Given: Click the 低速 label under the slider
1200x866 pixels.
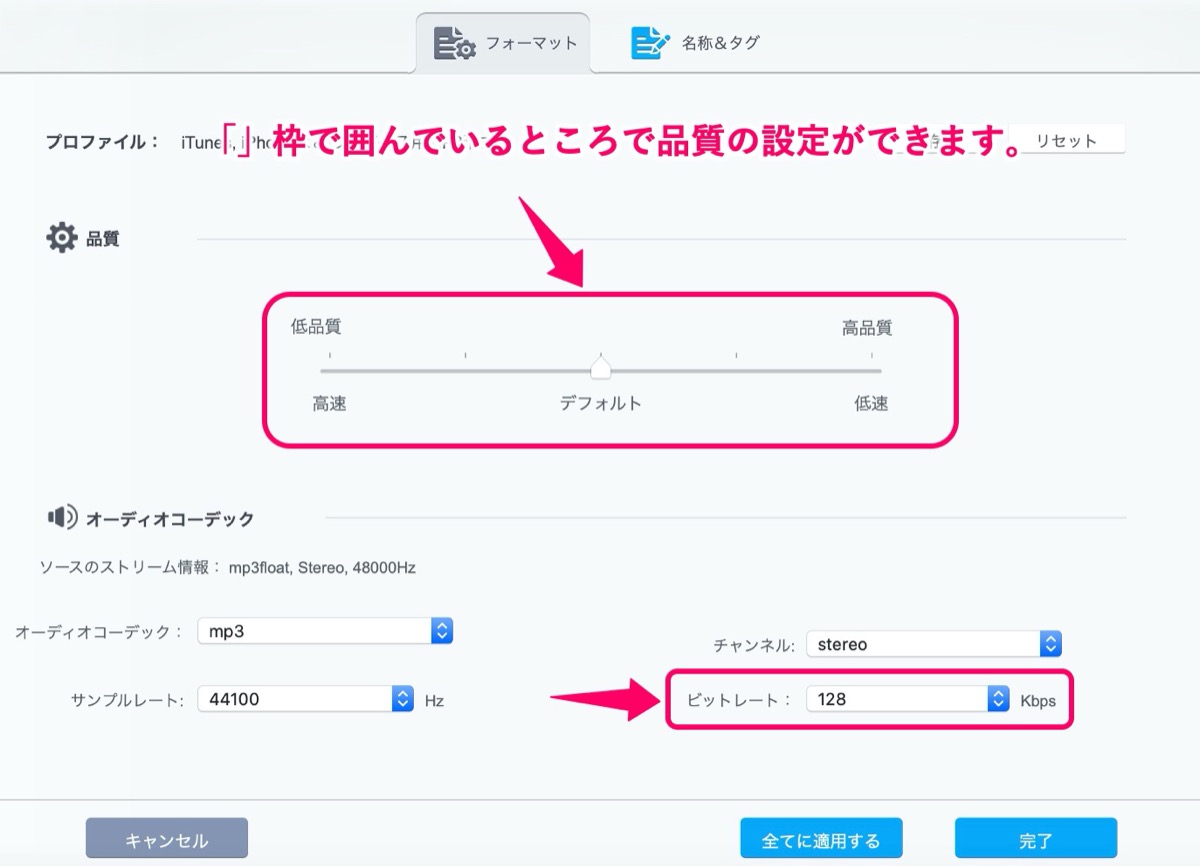Looking at the screenshot, I should [871, 403].
